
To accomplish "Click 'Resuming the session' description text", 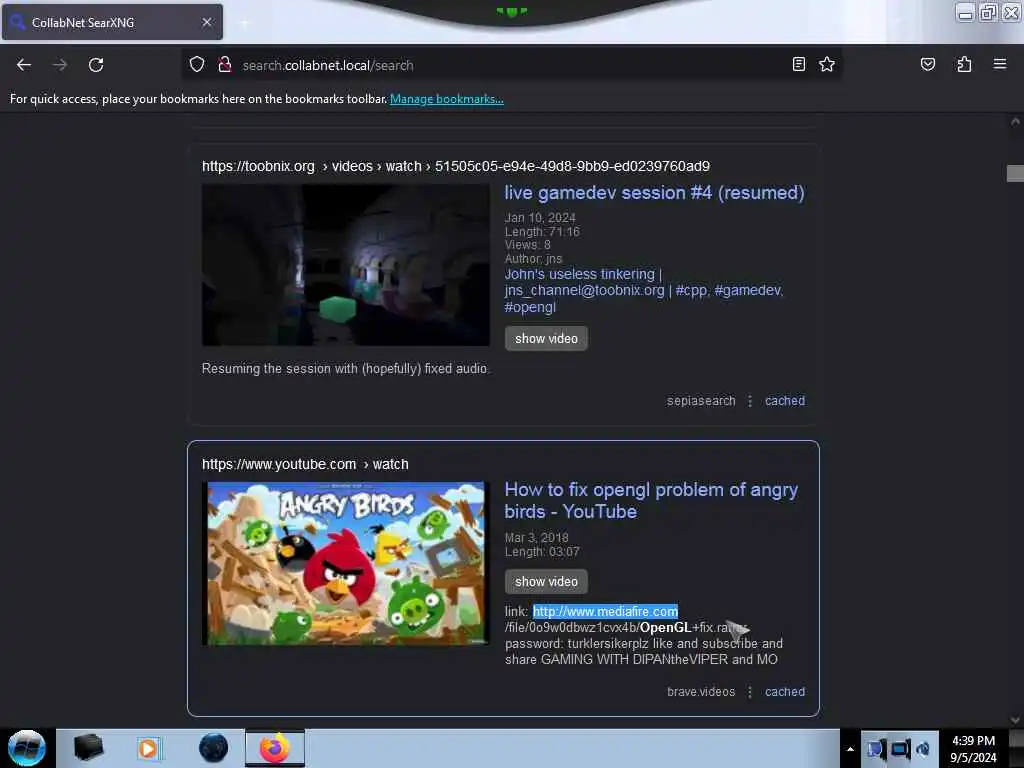I will pos(345,369).
